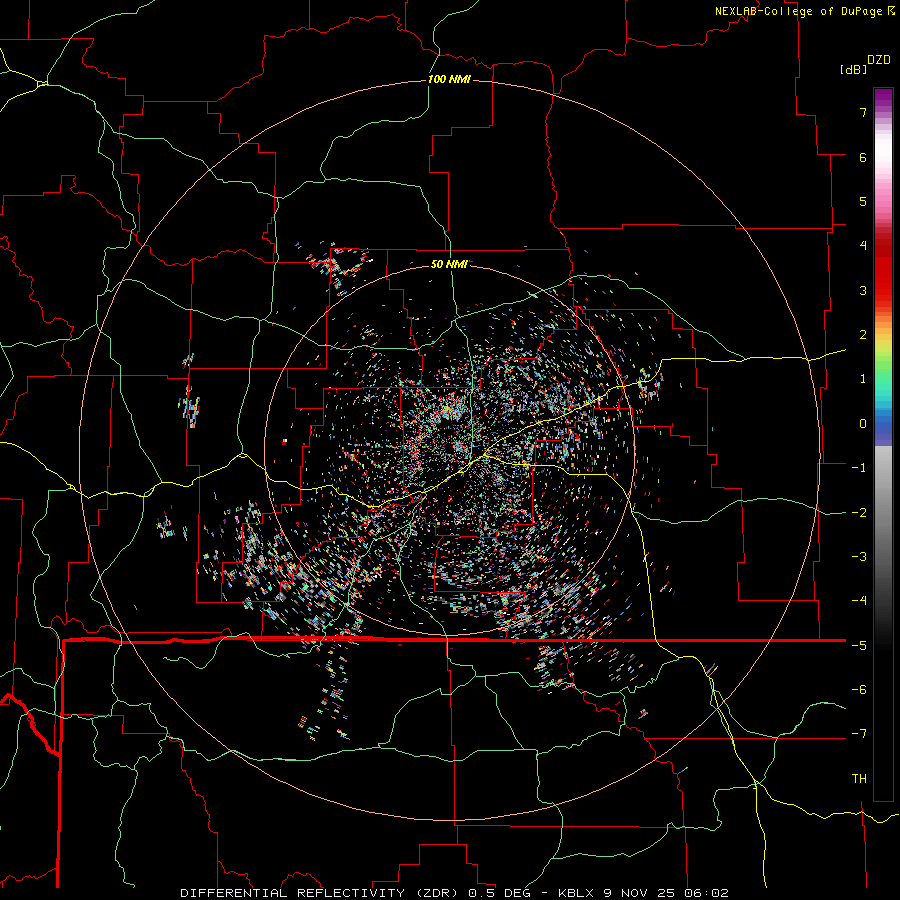
Task: Click the -7 value on the color scale
Action: coord(859,734)
